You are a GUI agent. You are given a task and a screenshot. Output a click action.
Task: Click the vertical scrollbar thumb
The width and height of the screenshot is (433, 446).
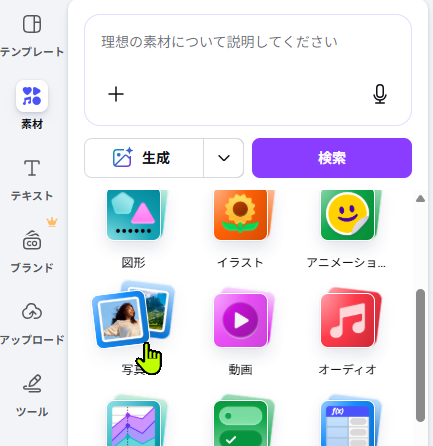(x=420, y=355)
